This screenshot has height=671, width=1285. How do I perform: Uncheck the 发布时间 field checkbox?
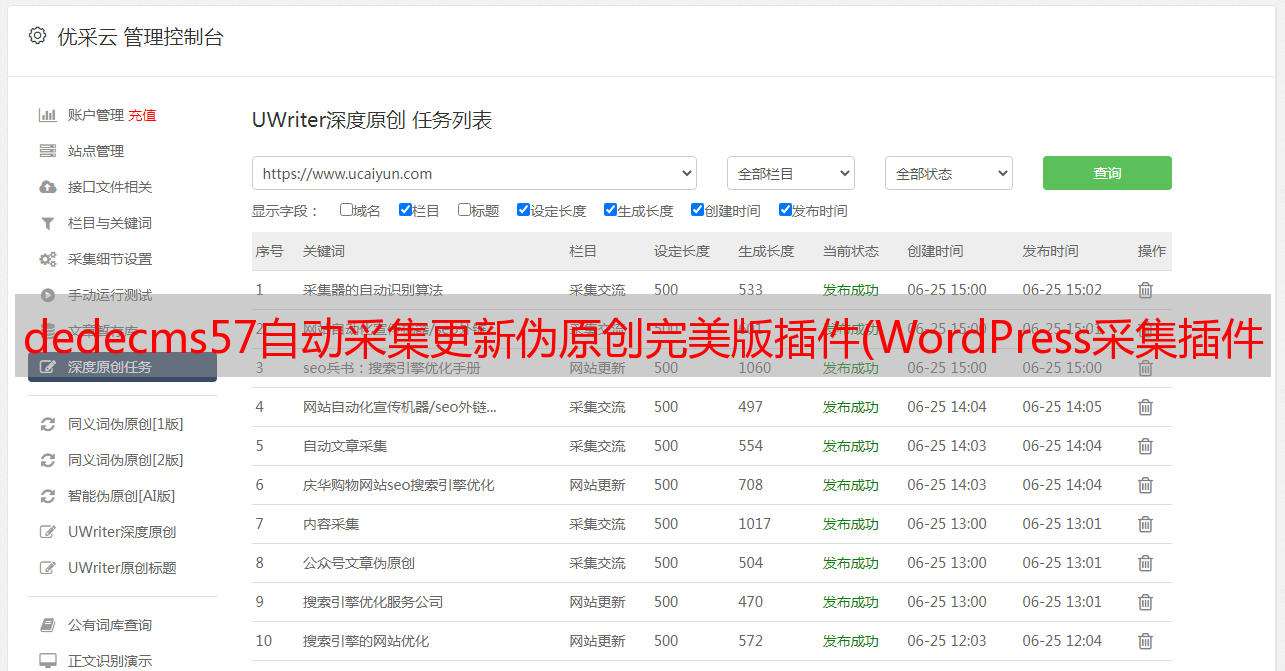click(785, 210)
